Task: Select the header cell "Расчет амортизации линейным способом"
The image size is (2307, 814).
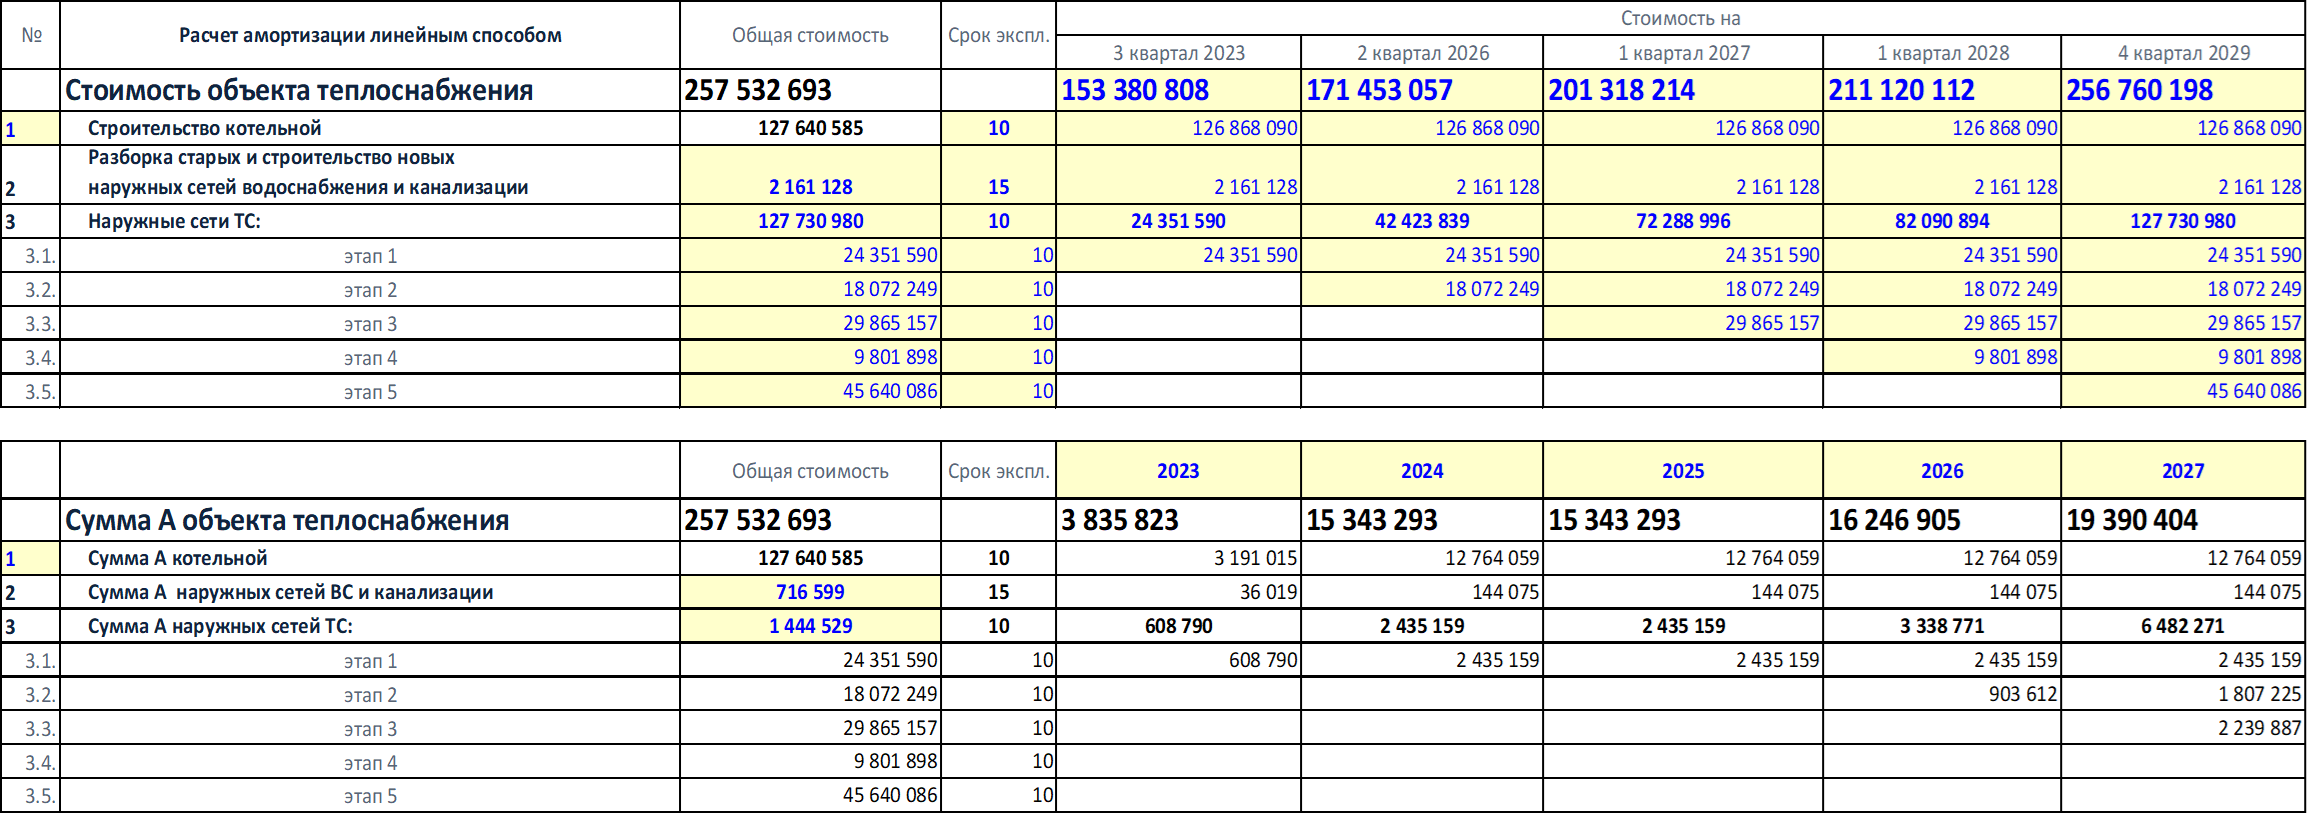Action: point(370,35)
